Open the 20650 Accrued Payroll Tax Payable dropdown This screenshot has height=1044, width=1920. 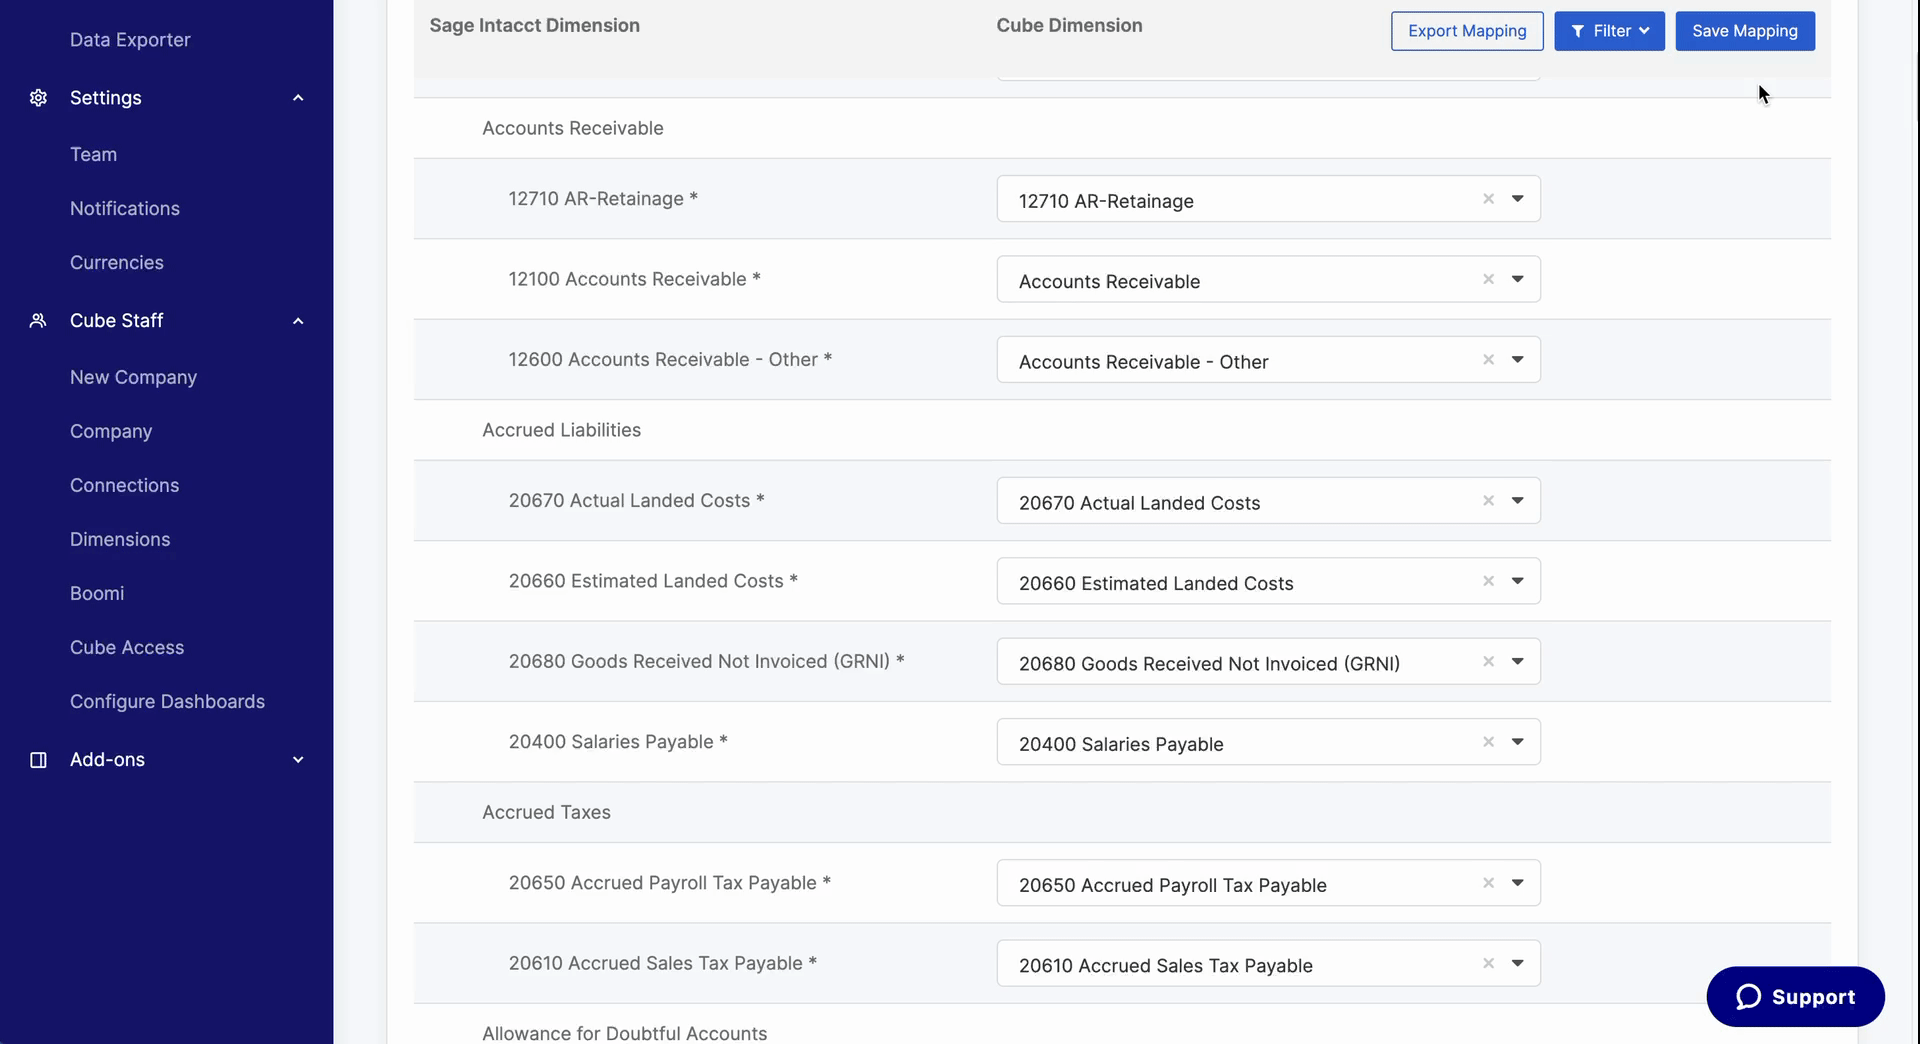click(1518, 883)
